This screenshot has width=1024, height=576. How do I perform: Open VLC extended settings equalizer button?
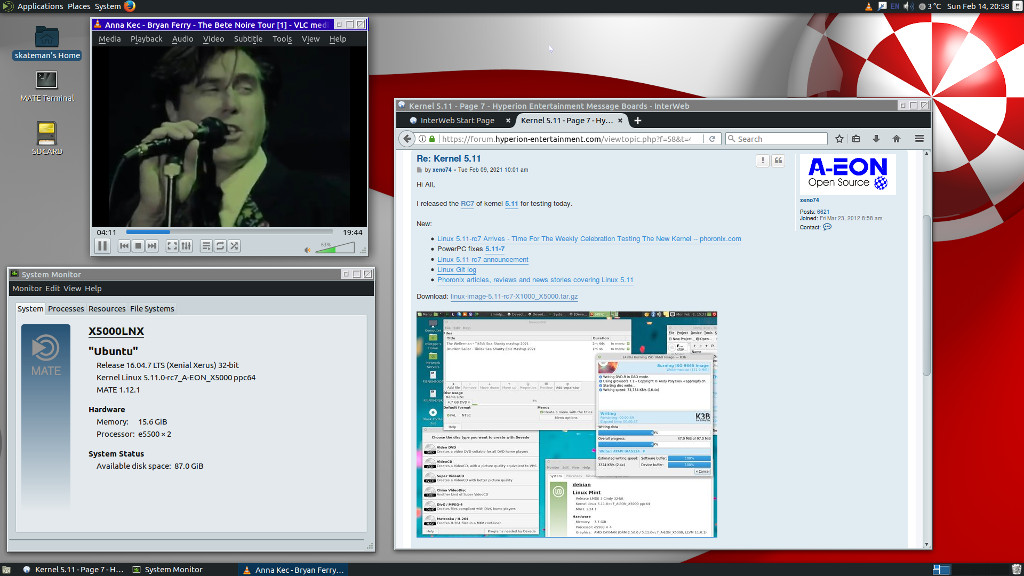(x=186, y=246)
